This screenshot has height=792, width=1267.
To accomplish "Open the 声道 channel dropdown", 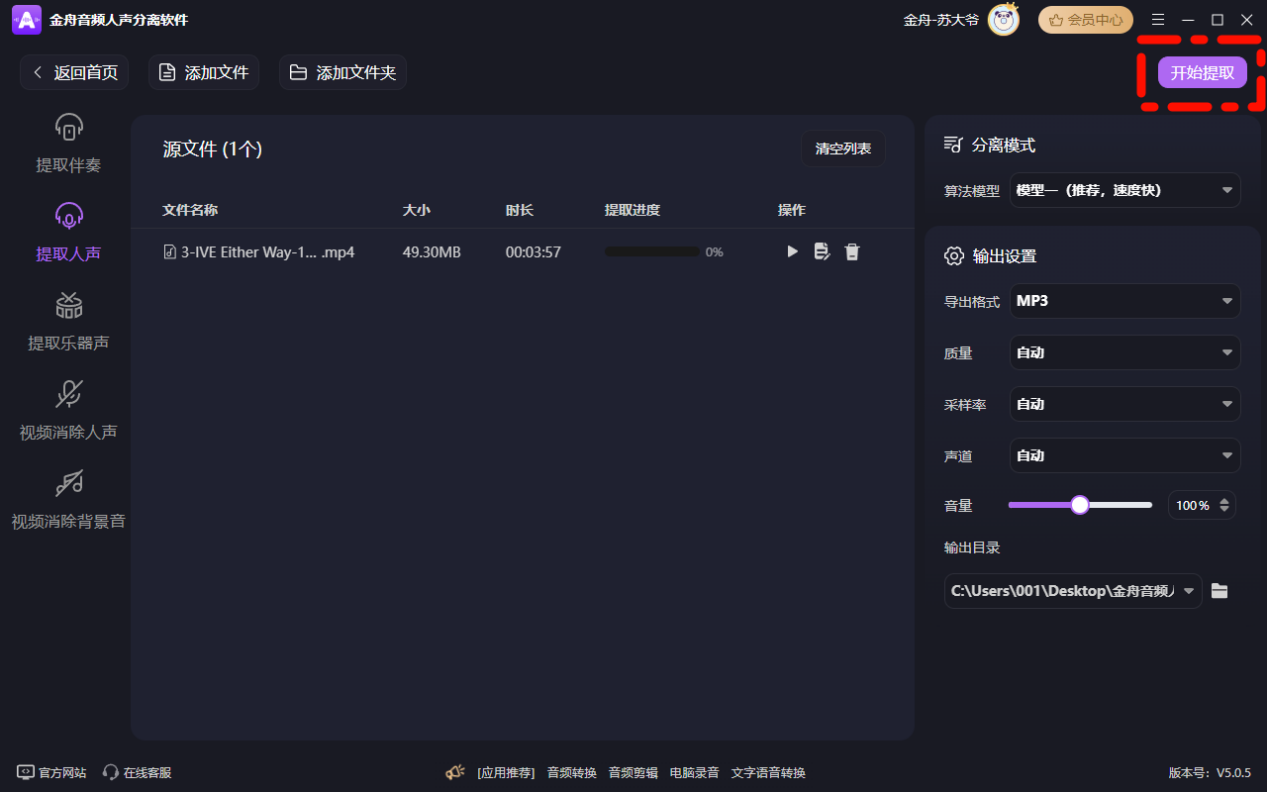I will [1125, 455].
